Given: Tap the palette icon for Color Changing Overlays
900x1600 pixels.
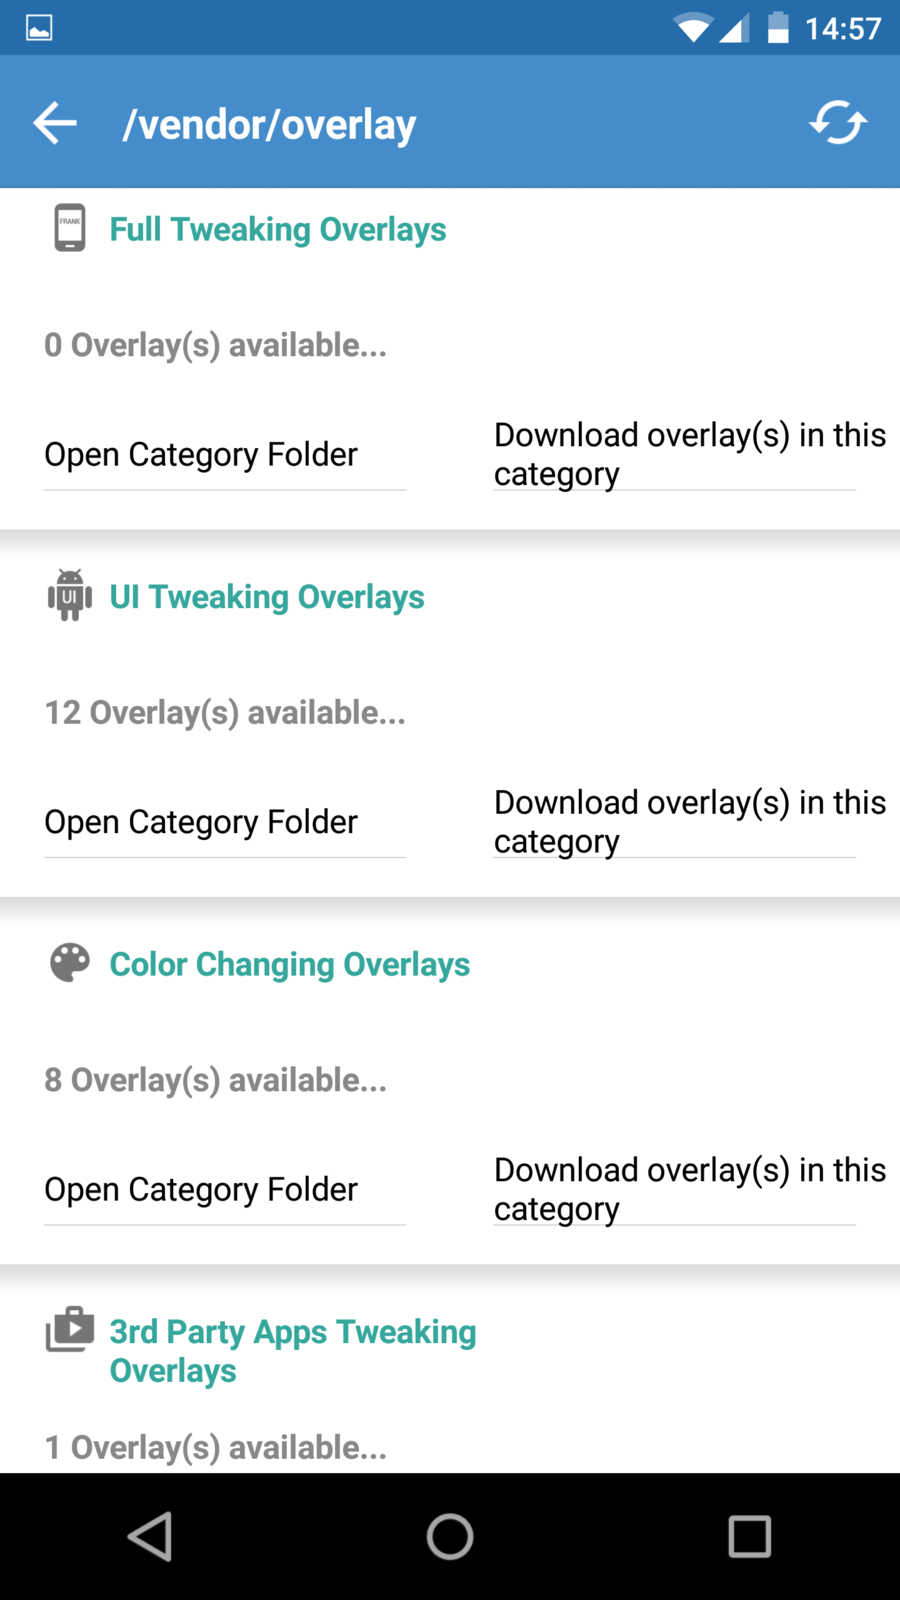Looking at the screenshot, I should coord(70,963).
